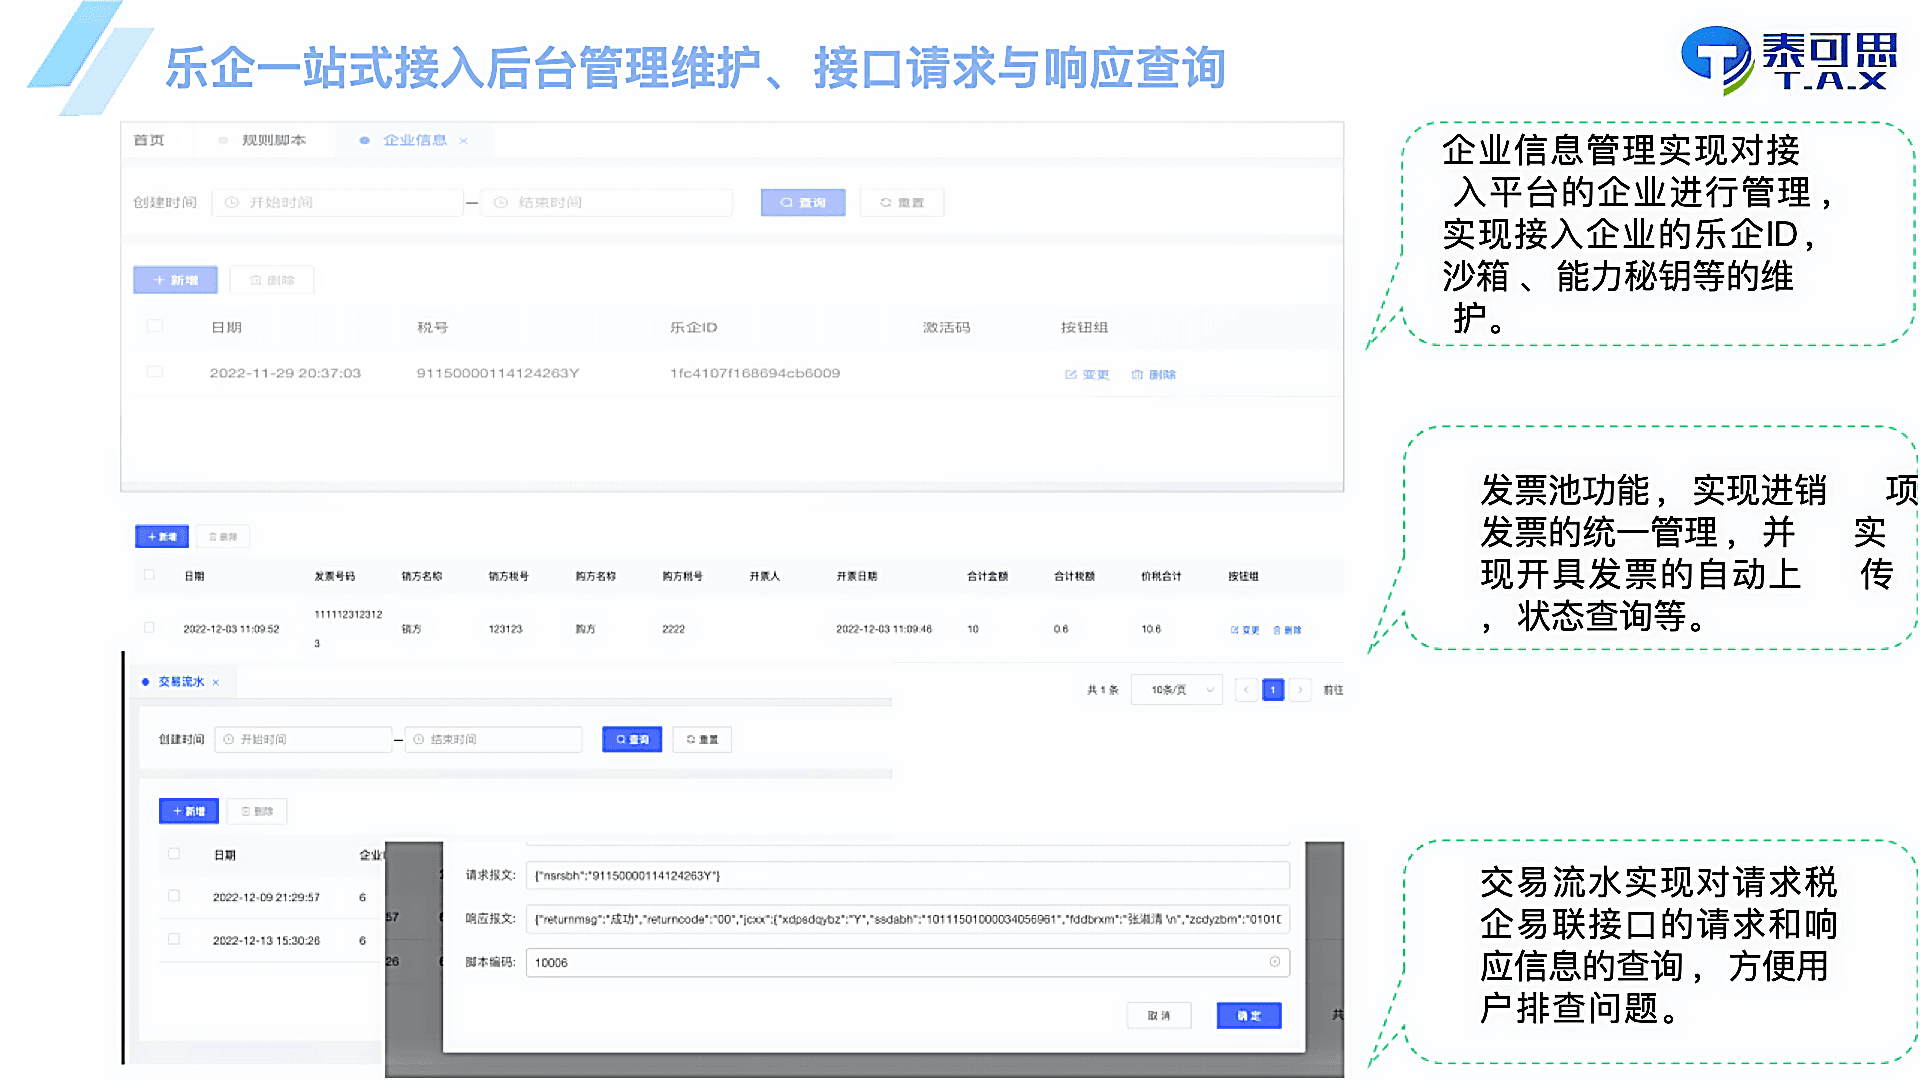Switch to the 规则脚本 tab
The image size is (1920, 1080).
coord(263,140)
